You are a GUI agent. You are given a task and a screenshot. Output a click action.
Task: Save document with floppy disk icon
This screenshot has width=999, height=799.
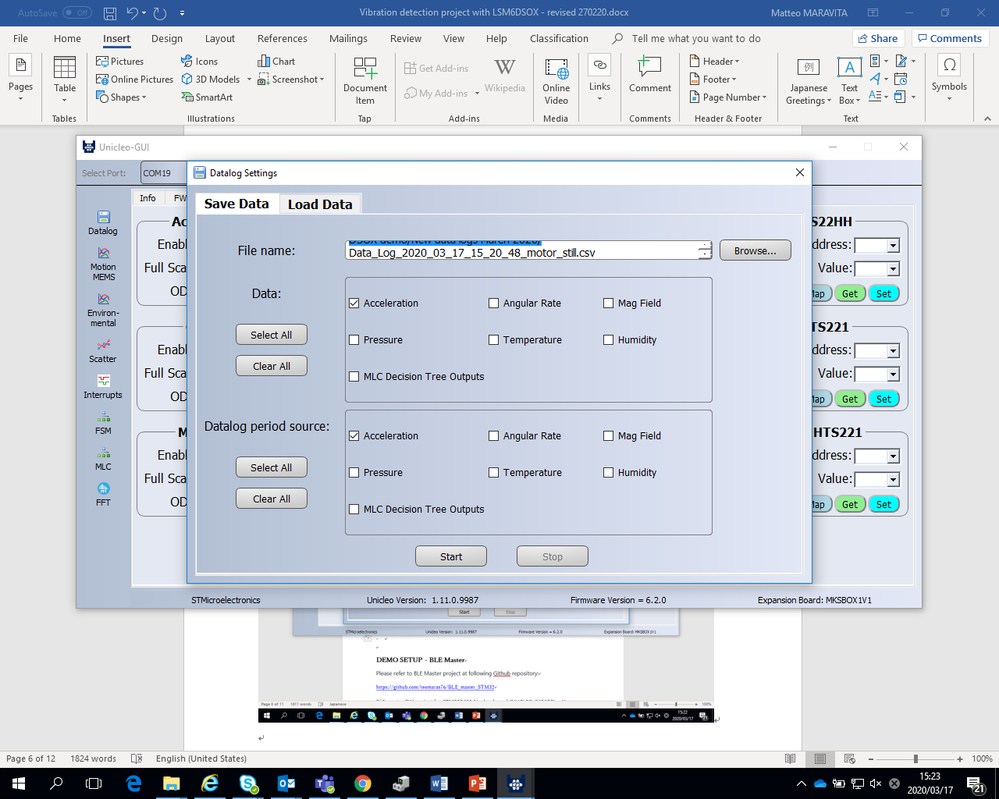[x=110, y=13]
